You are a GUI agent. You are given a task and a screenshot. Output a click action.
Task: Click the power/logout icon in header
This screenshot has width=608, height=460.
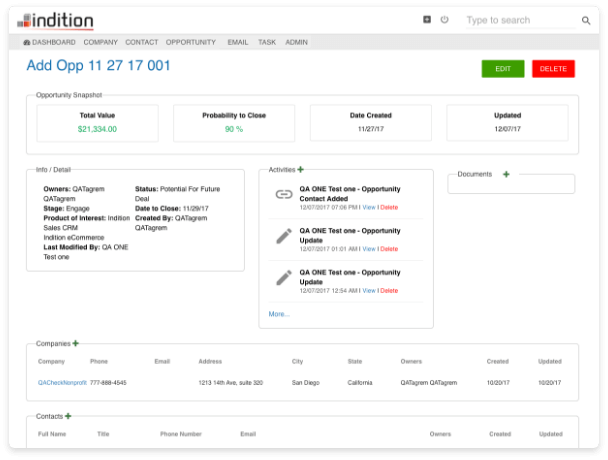coord(444,19)
